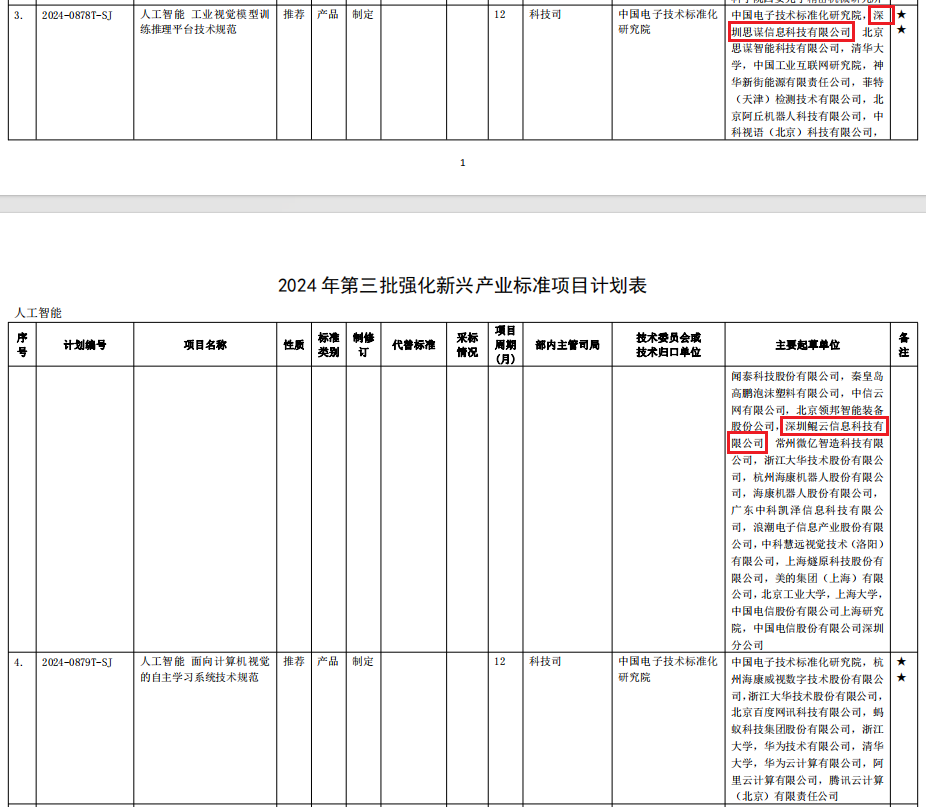Click 科技司 in row 2024-0878T-SJ
The height and width of the screenshot is (807, 926).
(x=545, y=15)
